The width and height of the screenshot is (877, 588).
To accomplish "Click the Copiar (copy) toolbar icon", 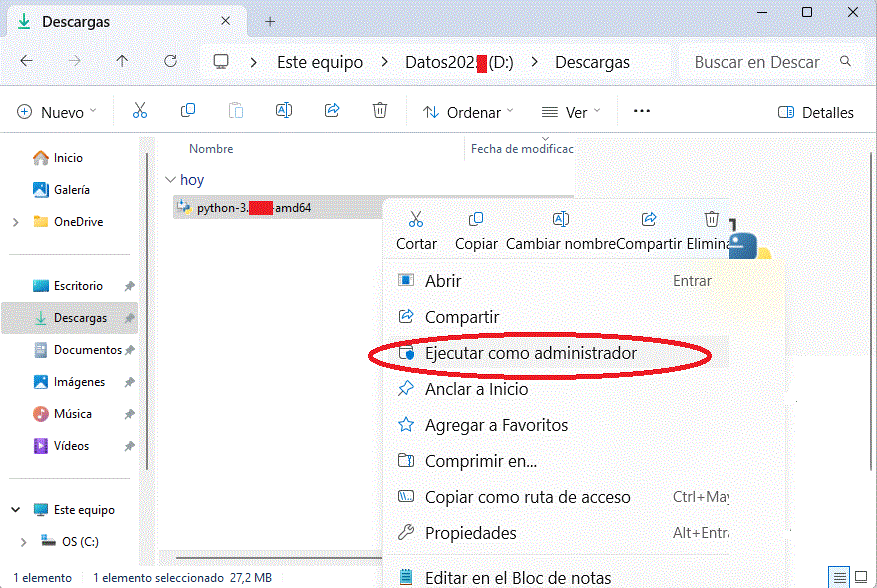I will [x=188, y=111].
